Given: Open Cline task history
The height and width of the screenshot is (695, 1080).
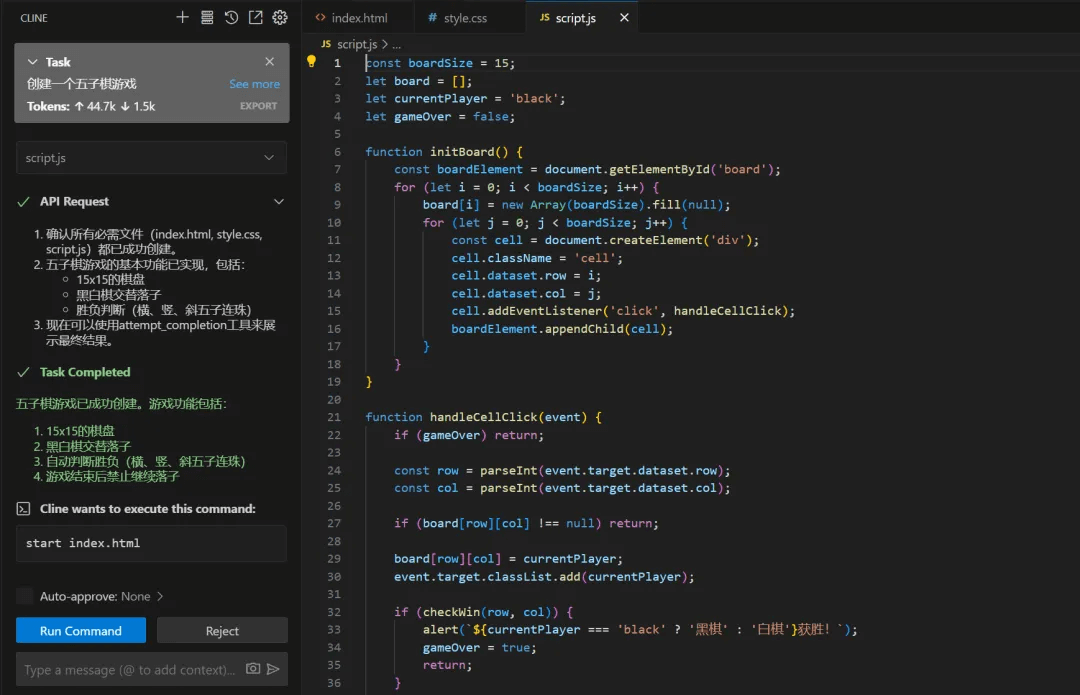Looking at the screenshot, I should [x=231, y=17].
